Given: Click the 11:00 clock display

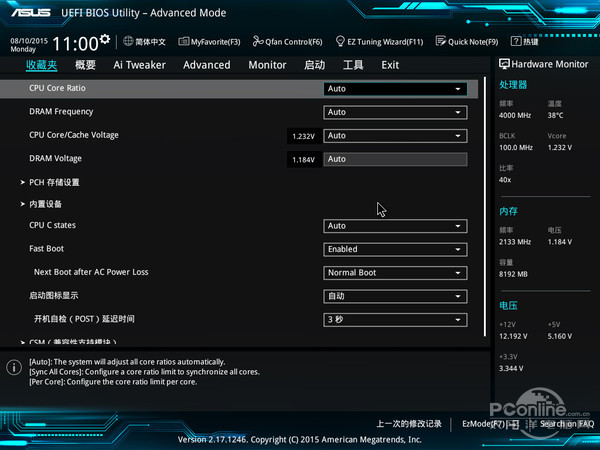Looking at the screenshot, I should pos(75,44).
